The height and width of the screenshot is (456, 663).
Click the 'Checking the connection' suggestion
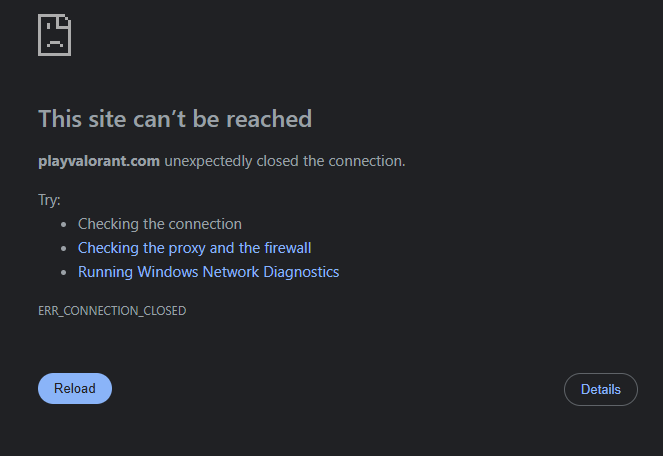point(160,224)
